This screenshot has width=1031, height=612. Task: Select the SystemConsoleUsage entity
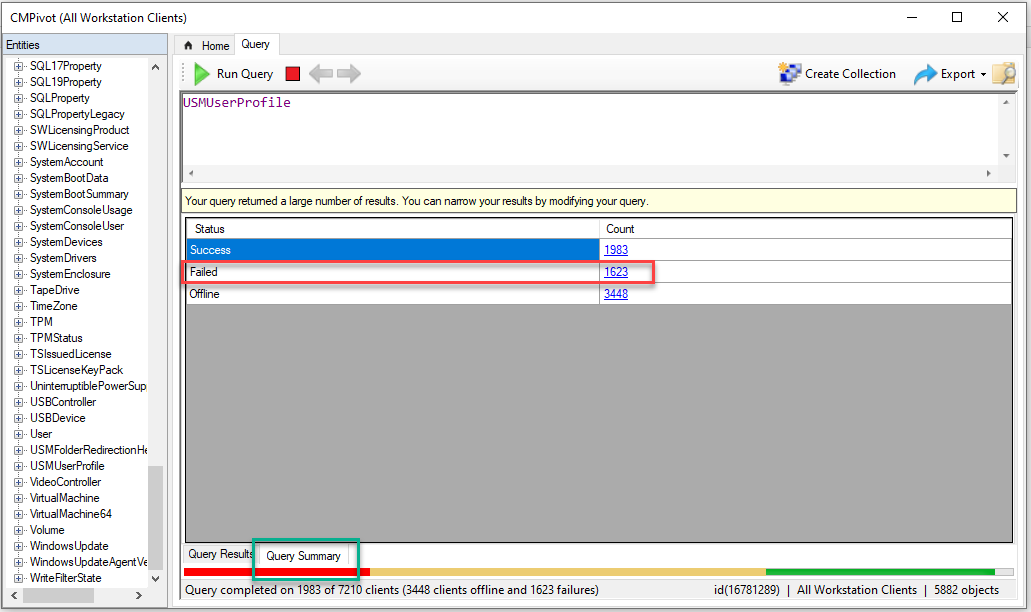click(x=81, y=210)
